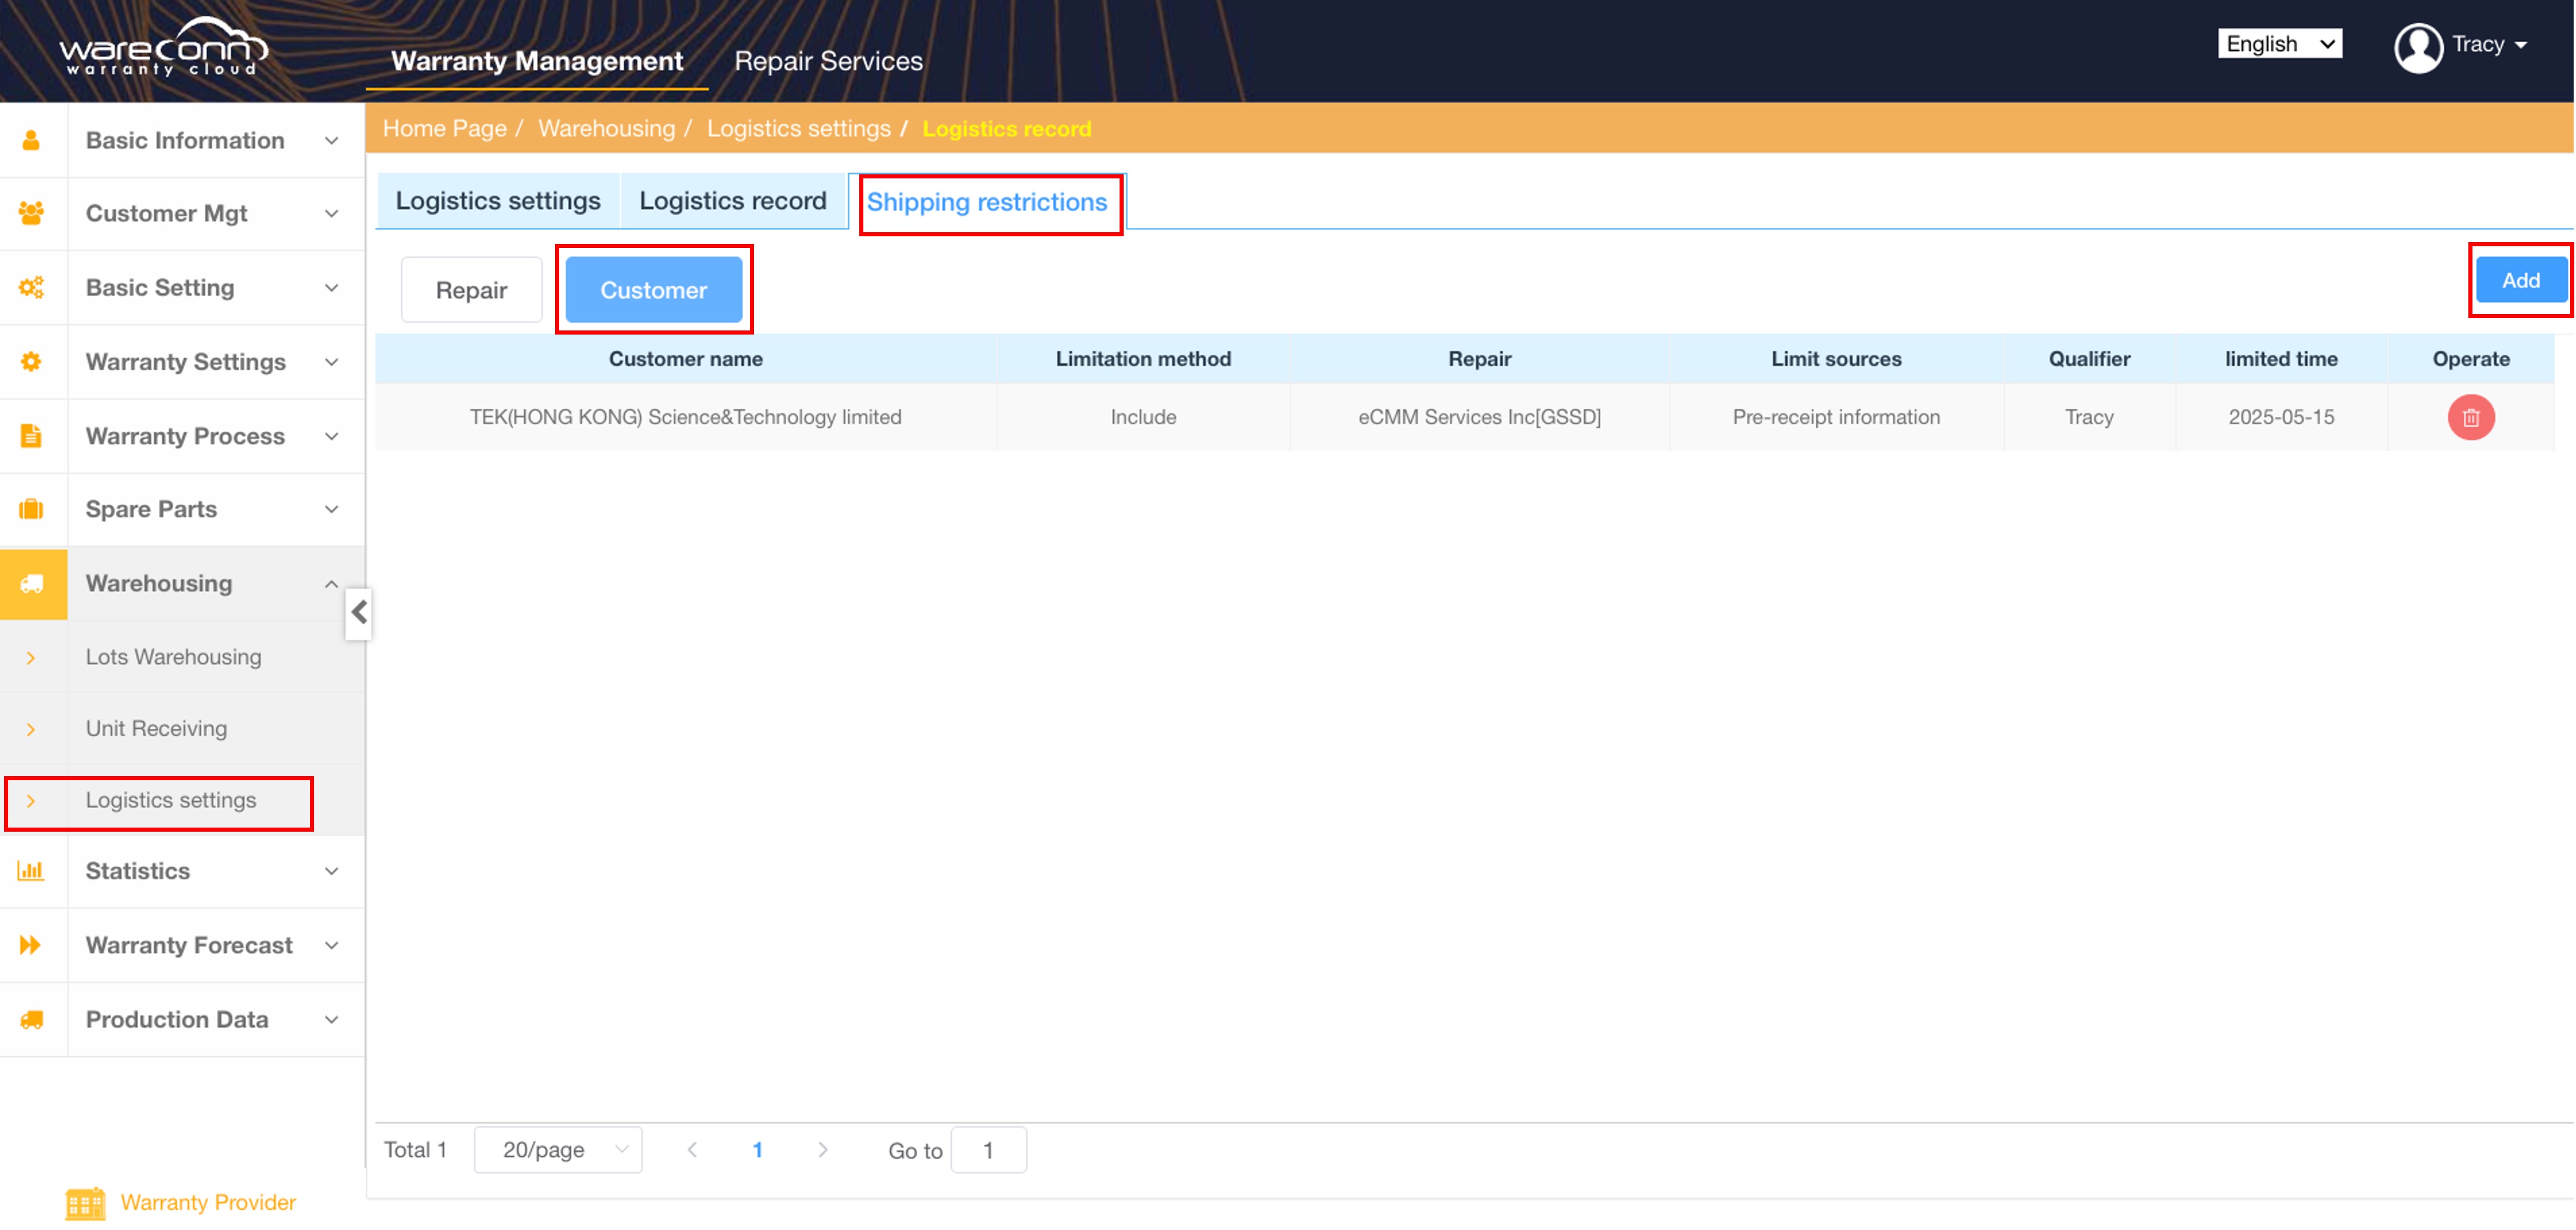
Task: Click the Statistics bar chart icon
Action: (x=32, y=871)
